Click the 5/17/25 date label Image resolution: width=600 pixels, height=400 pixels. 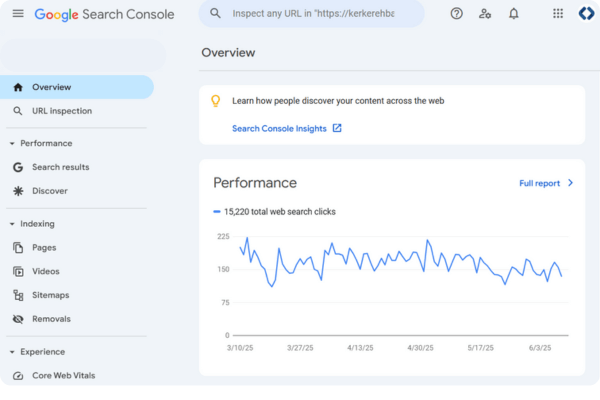[480, 348]
